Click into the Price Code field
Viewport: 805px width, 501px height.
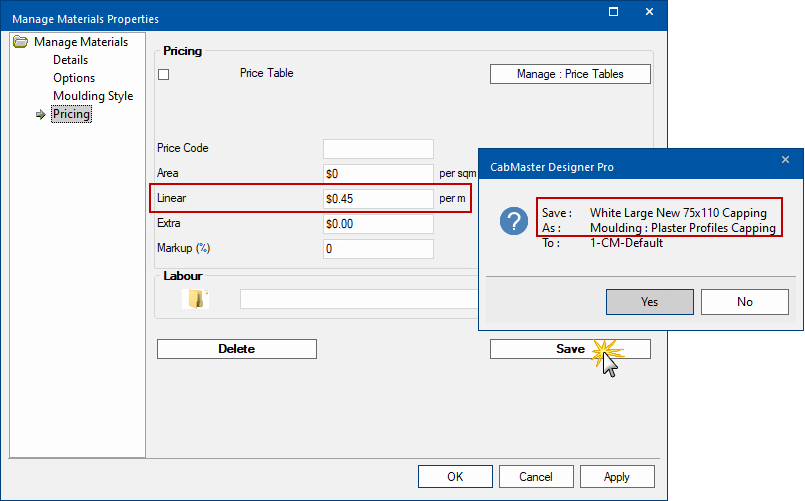tap(378, 148)
